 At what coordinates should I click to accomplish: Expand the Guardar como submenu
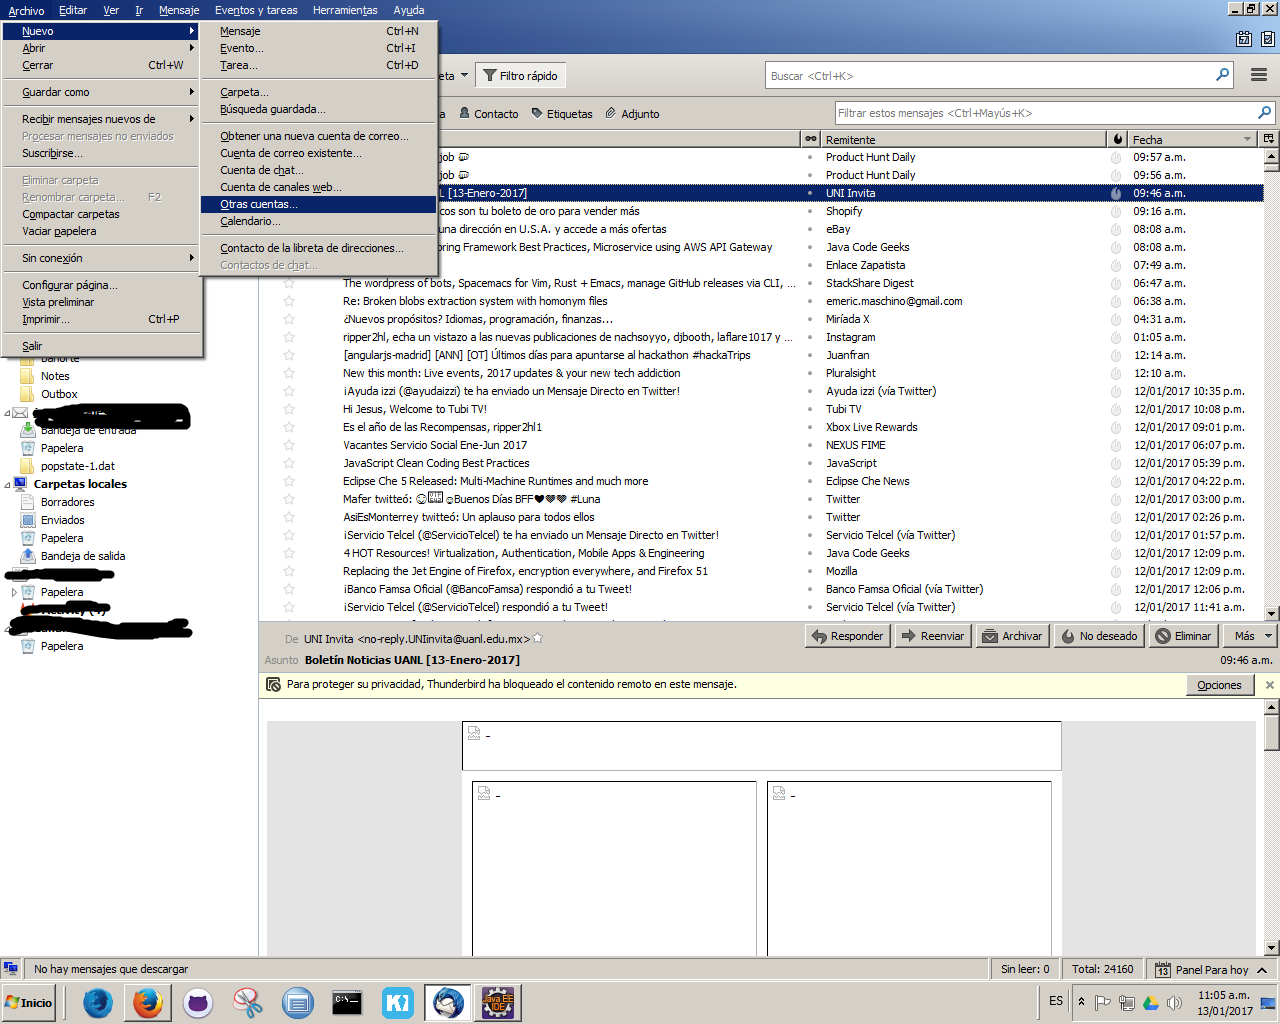(102, 92)
